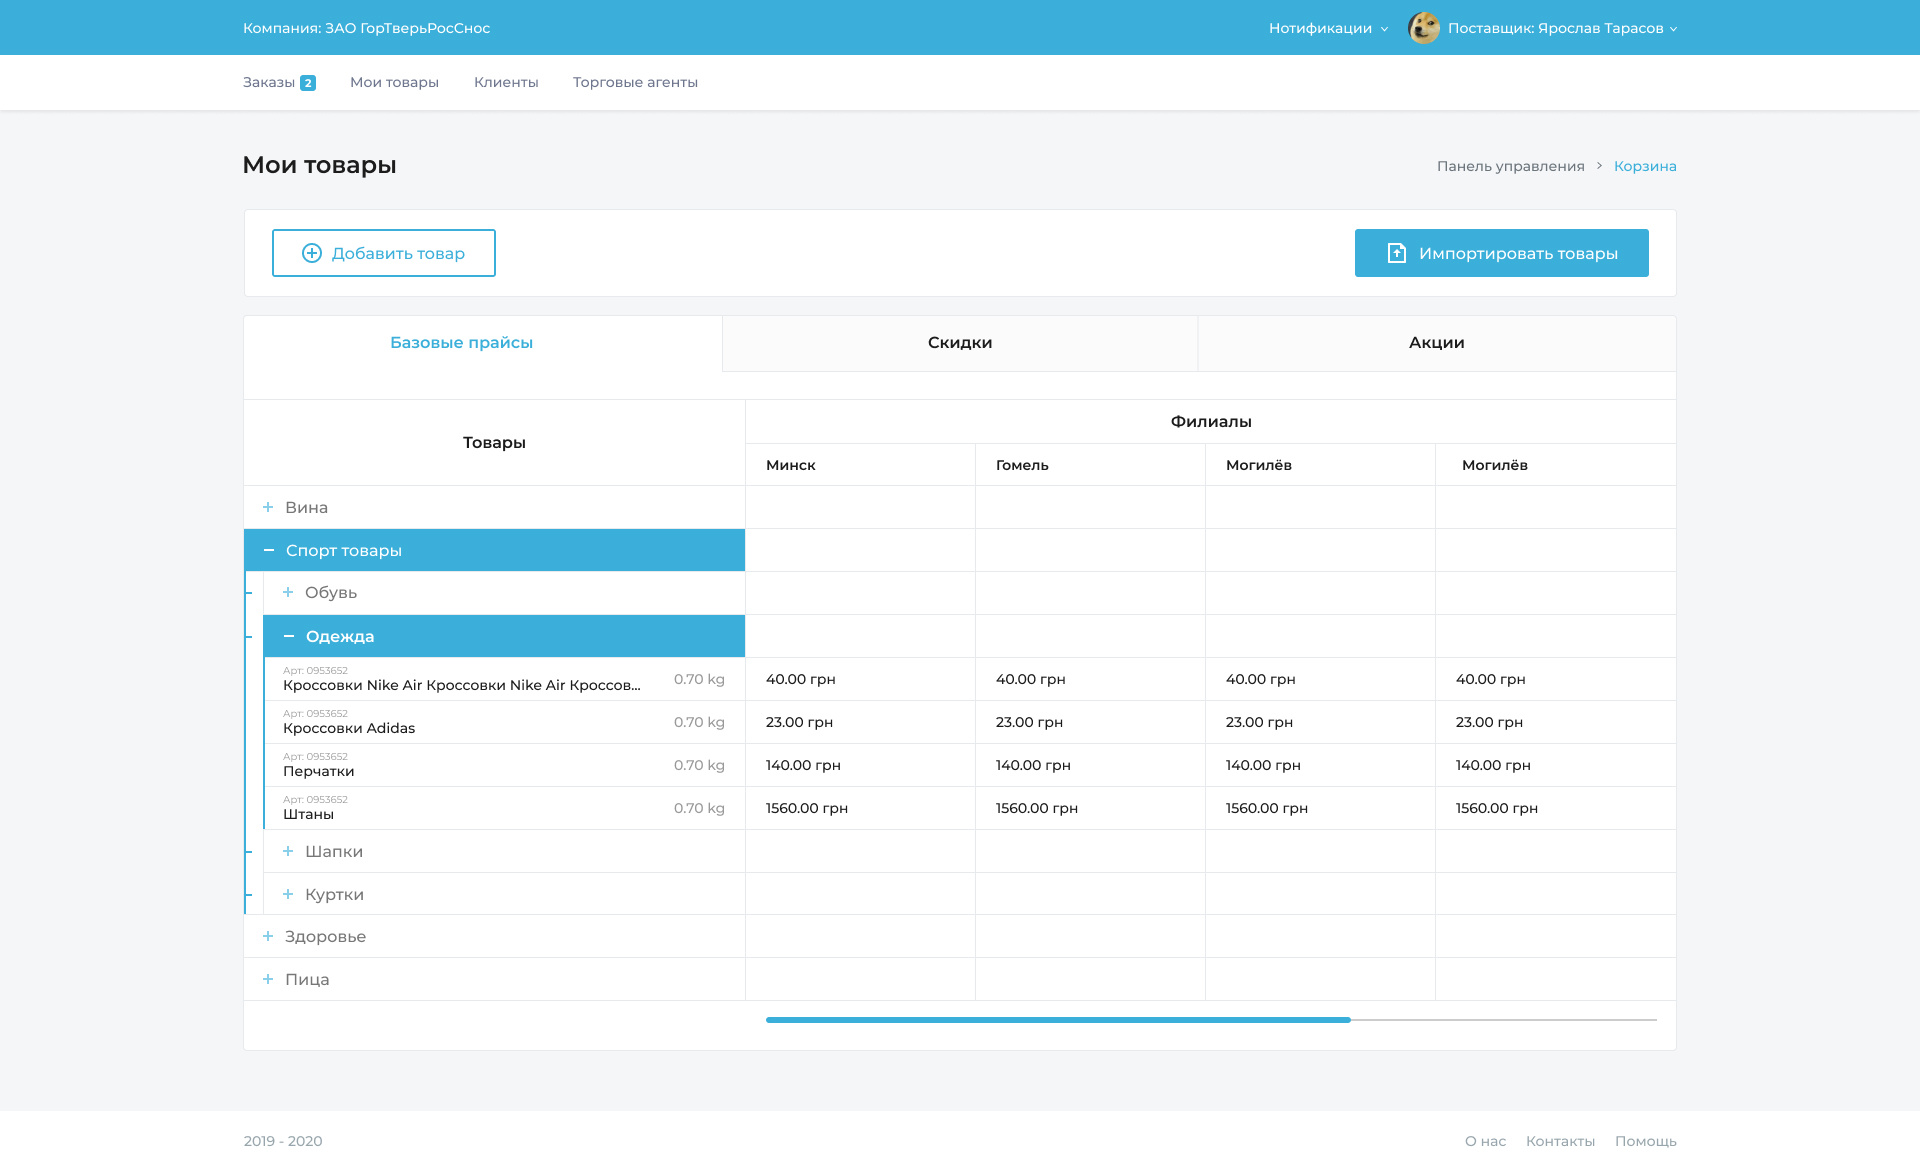The width and height of the screenshot is (1920, 1171).
Task: Click the 0.70 kg weight of Перчатки
Action: [699, 765]
